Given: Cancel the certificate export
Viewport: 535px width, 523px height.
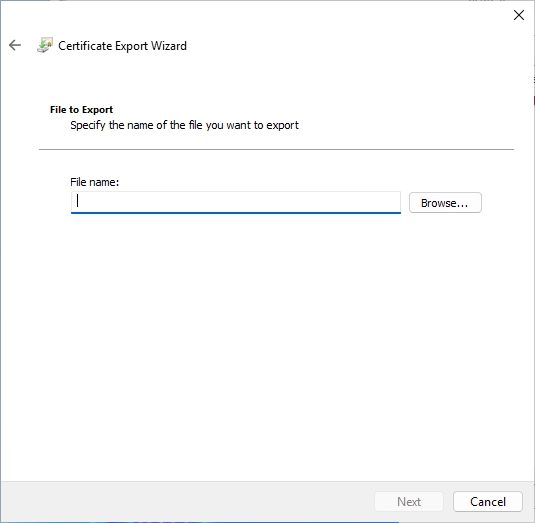Looking at the screenshot, I should tap(488, 502).
